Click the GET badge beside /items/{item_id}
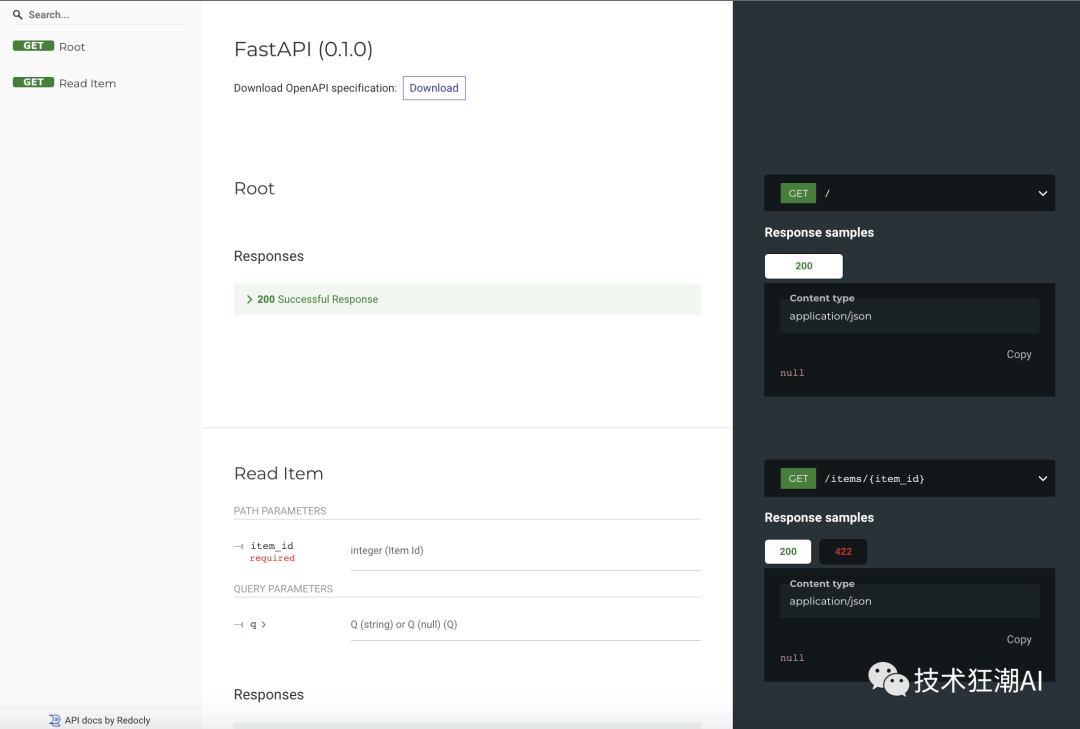The height and width of the screenshot is (729, 1080). point(798,479)
